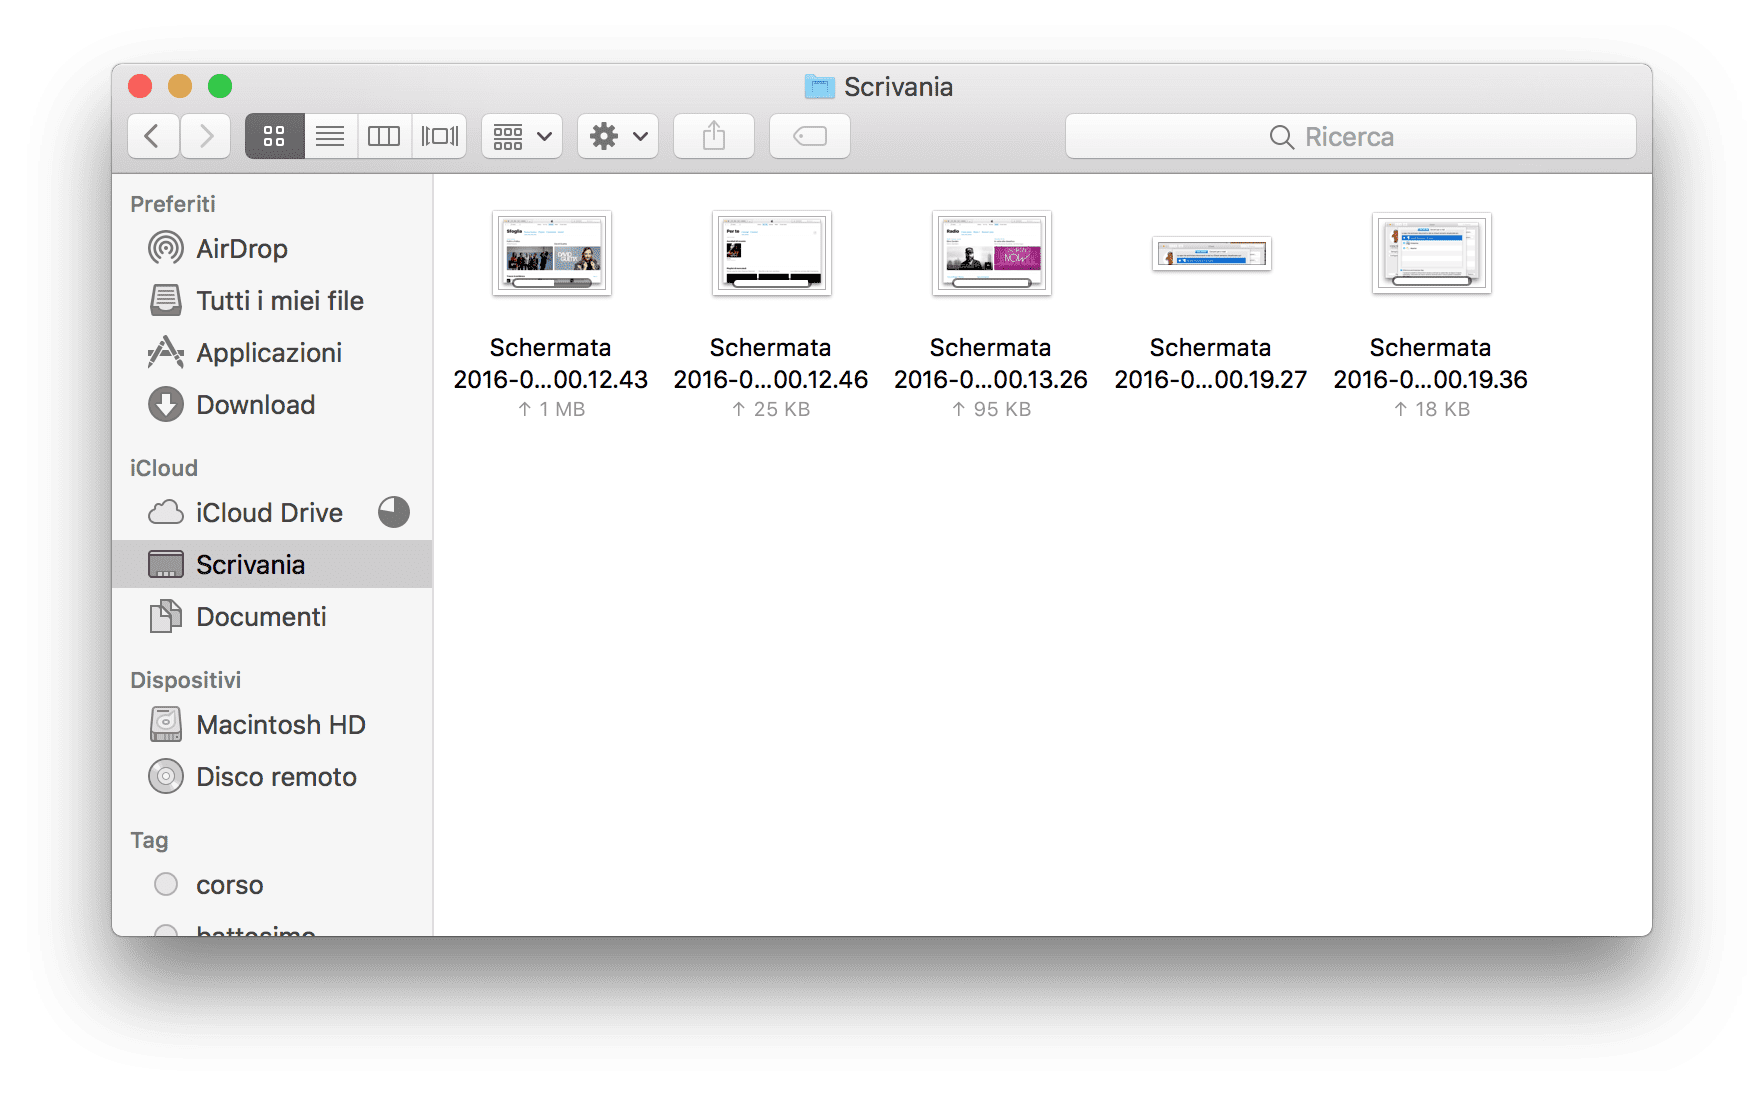This screenshot has width=1764, height=1096.
Task: Filter by the corso tag
Action: click(229, 885)
